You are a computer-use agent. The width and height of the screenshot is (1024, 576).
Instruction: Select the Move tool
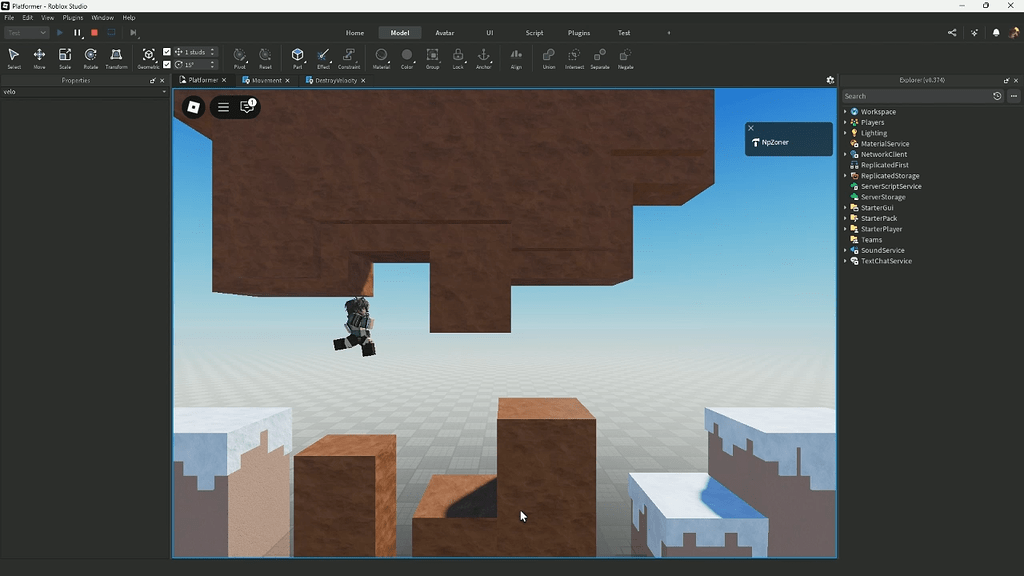tap(39, 57)
